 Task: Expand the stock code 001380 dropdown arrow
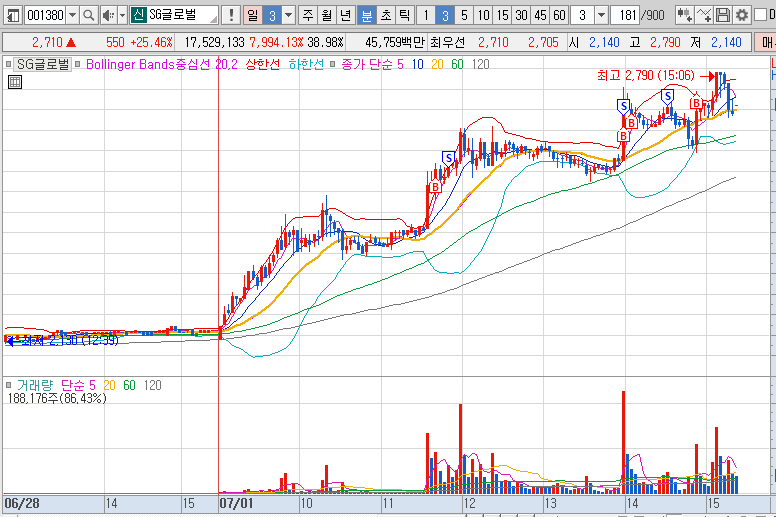point(72,15)
